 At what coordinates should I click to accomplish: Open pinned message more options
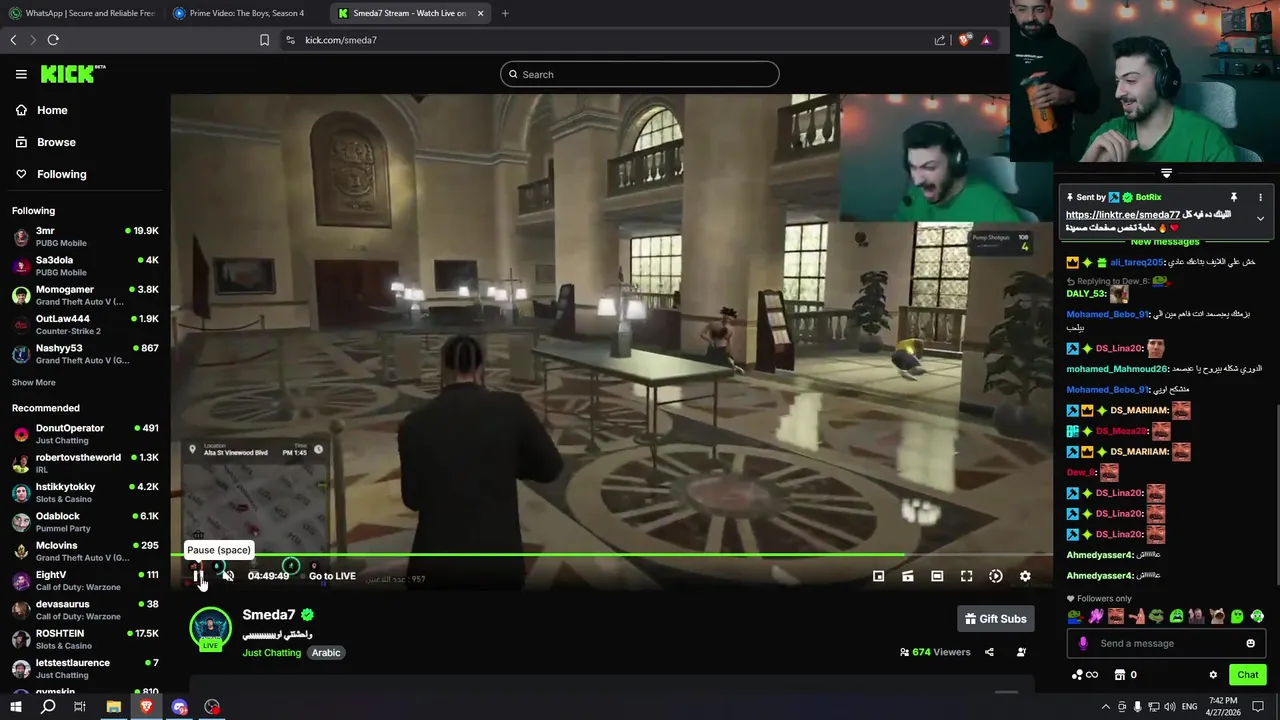pyautogui.click(x=1260, y=197)
